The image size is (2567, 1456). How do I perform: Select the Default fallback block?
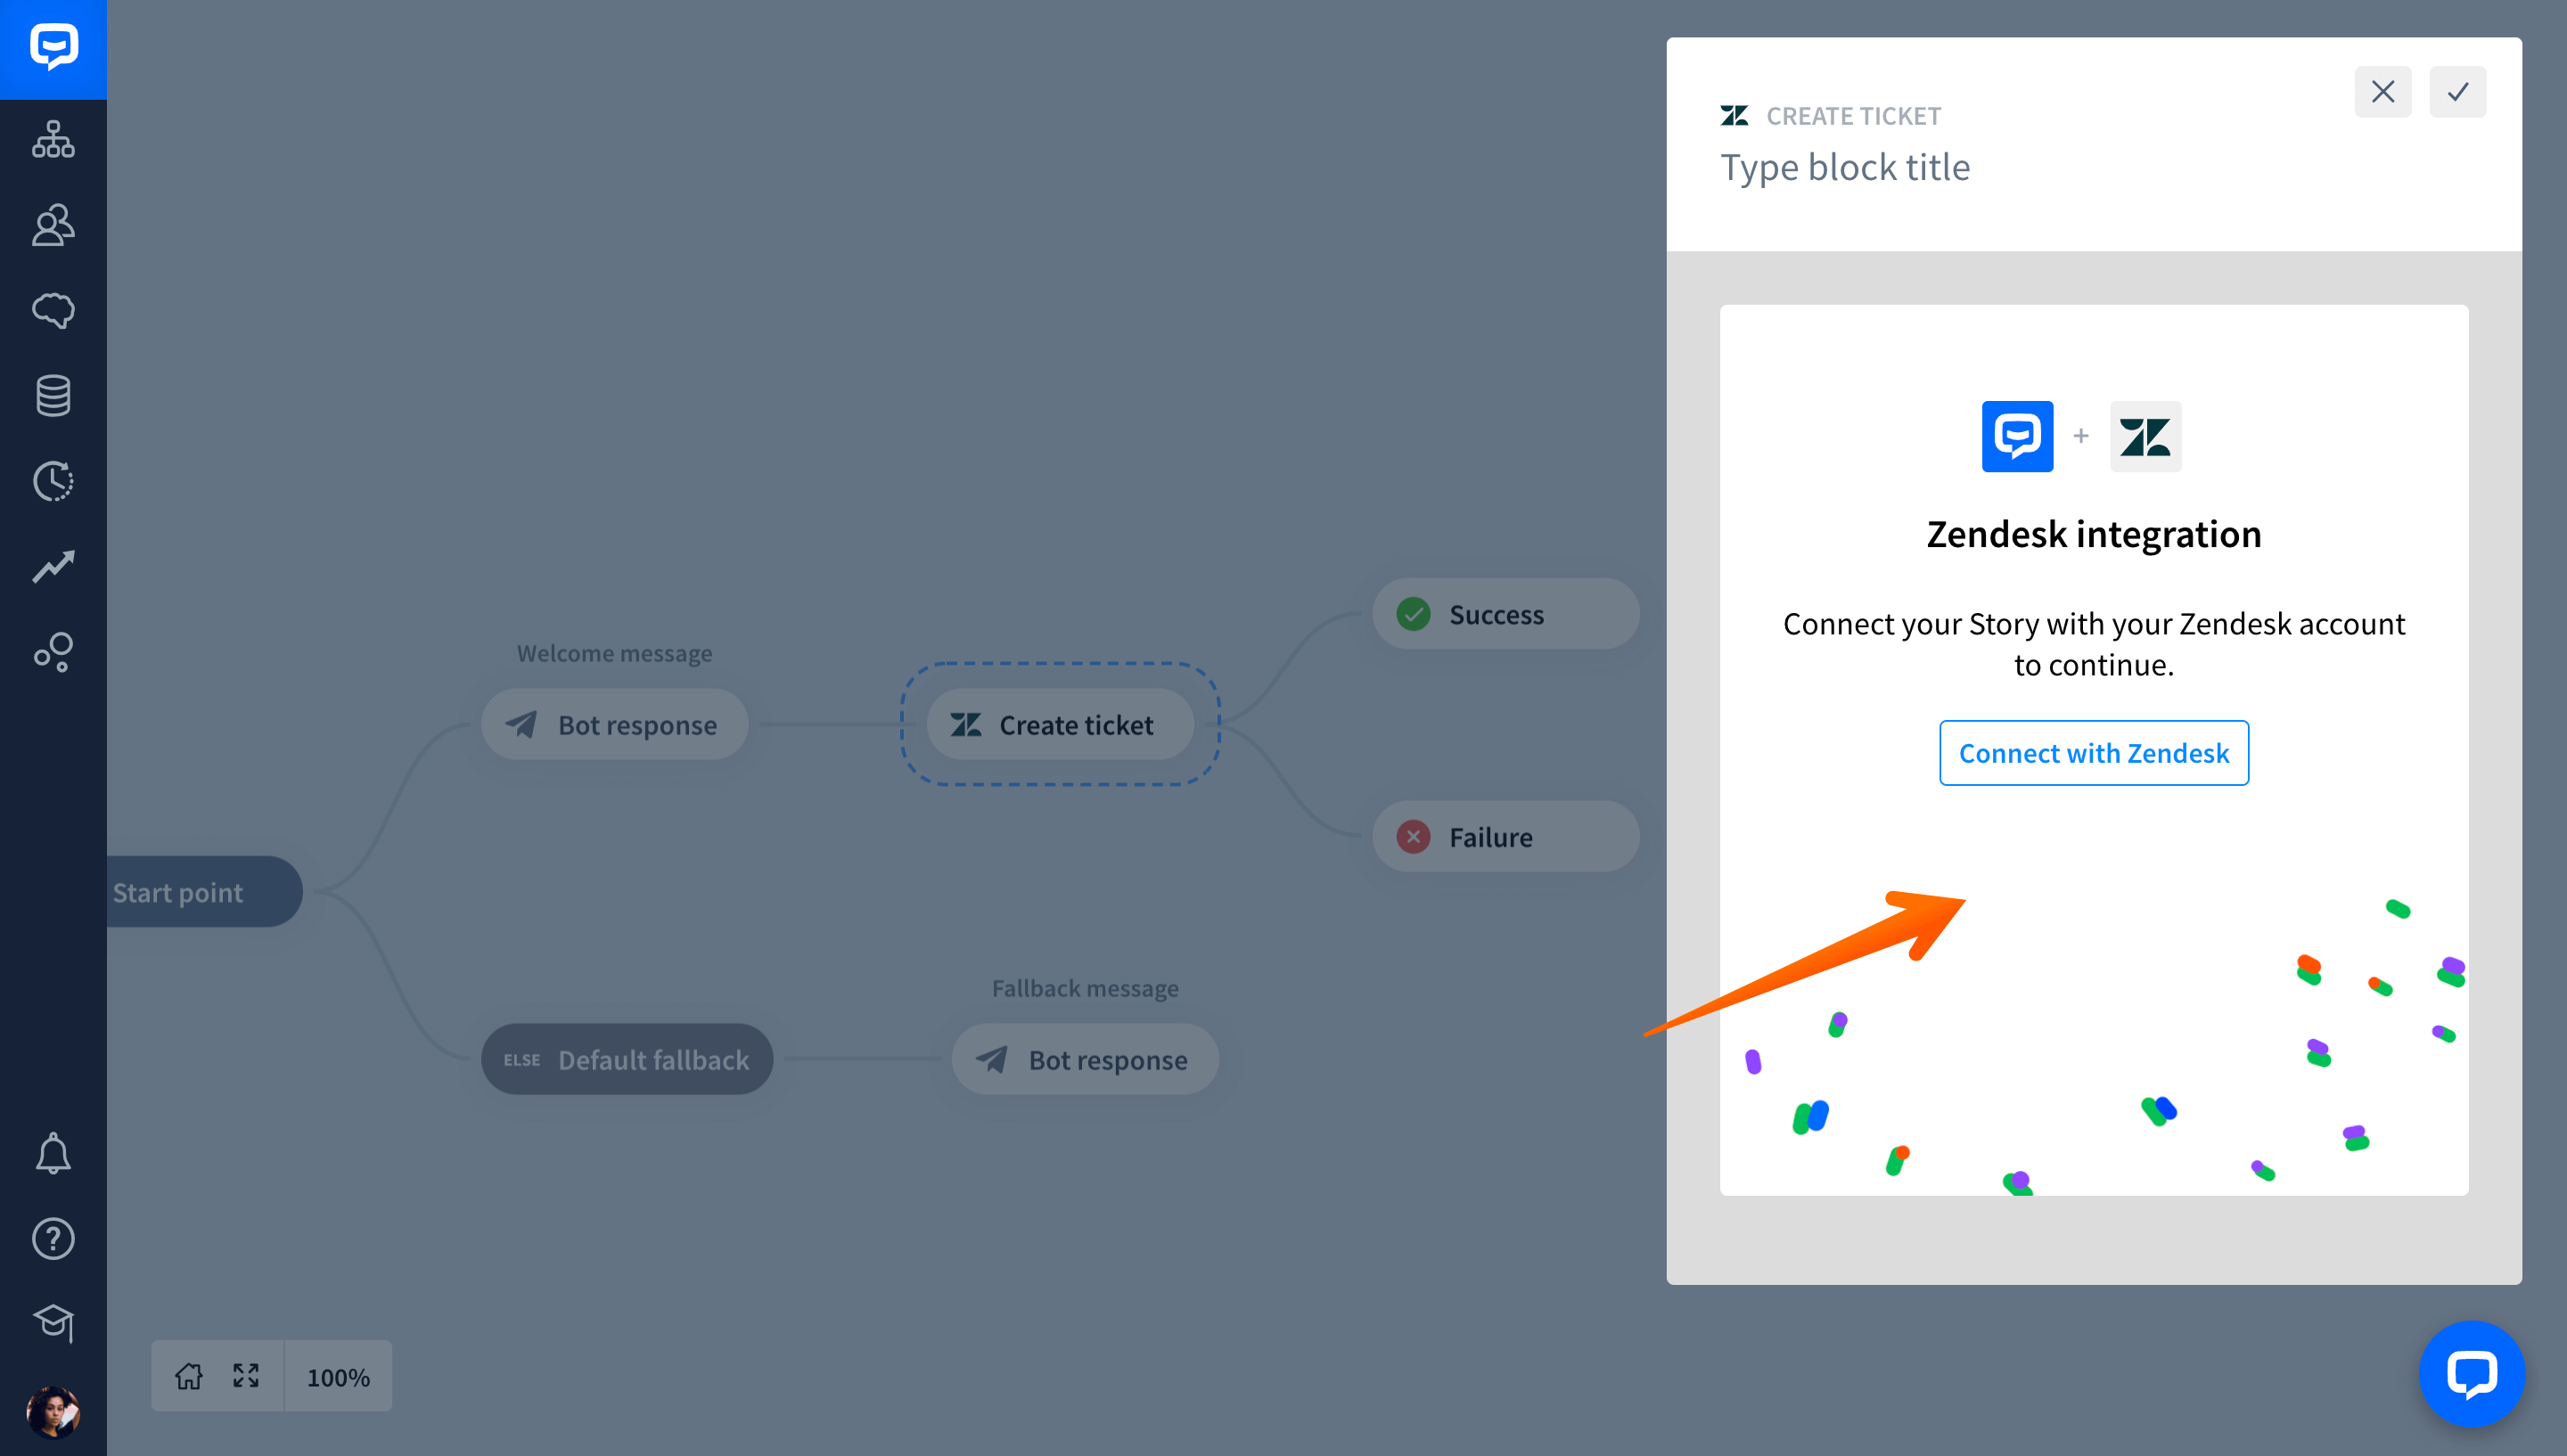click(x=626, y=1059)
